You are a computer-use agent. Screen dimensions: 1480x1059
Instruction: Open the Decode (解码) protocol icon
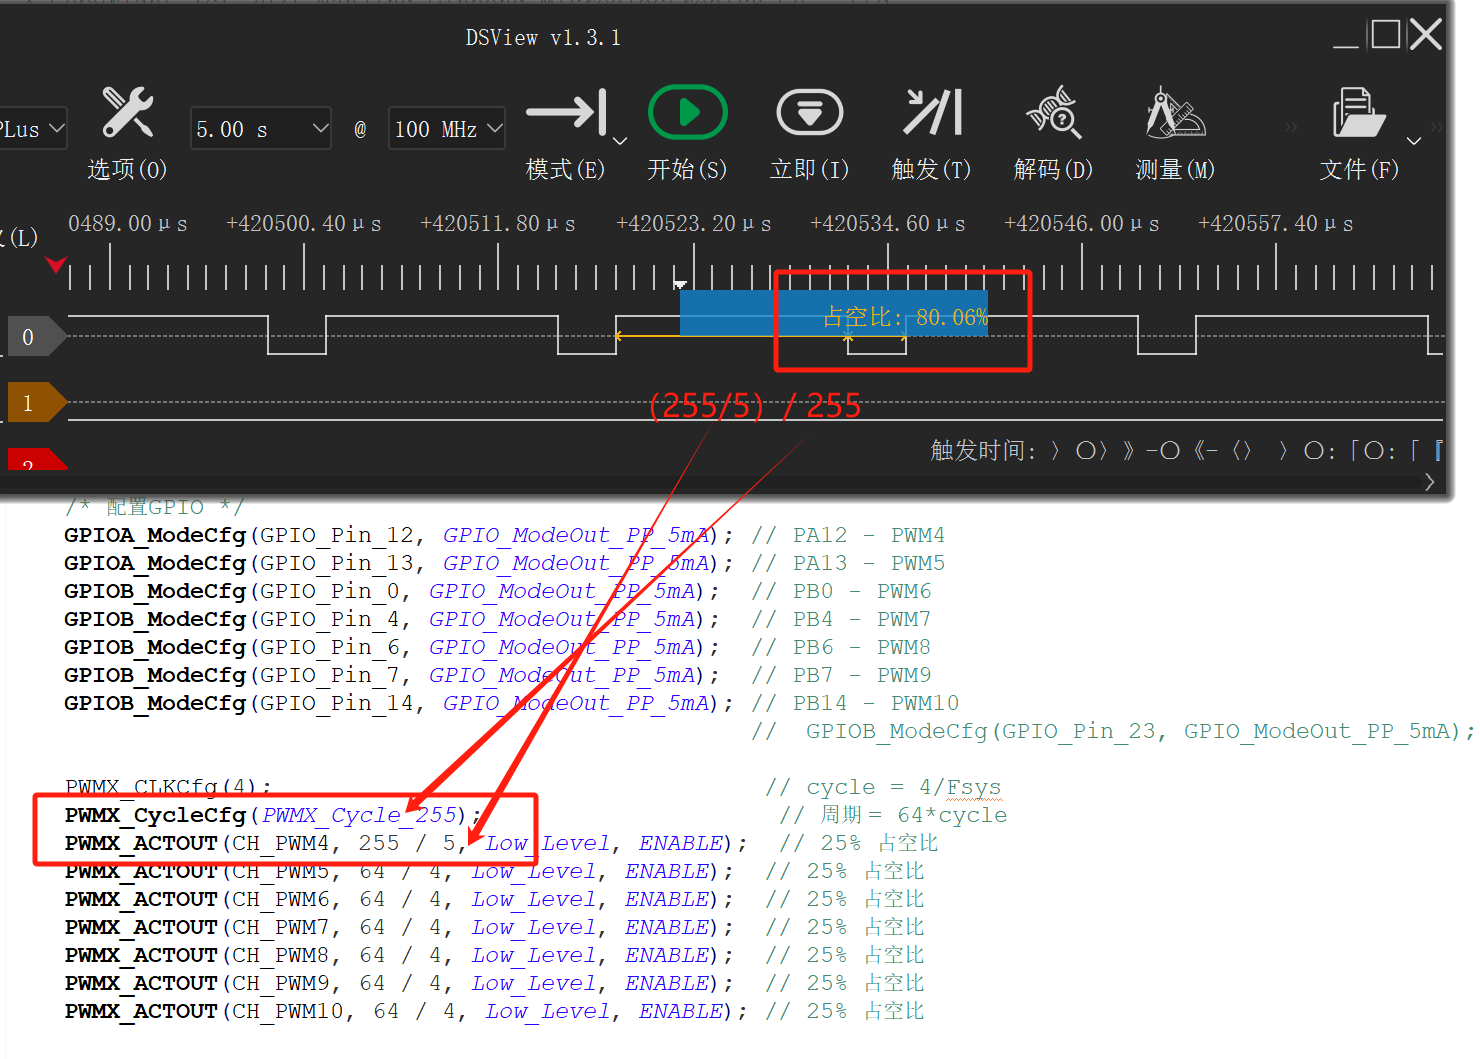[1053, 112]
